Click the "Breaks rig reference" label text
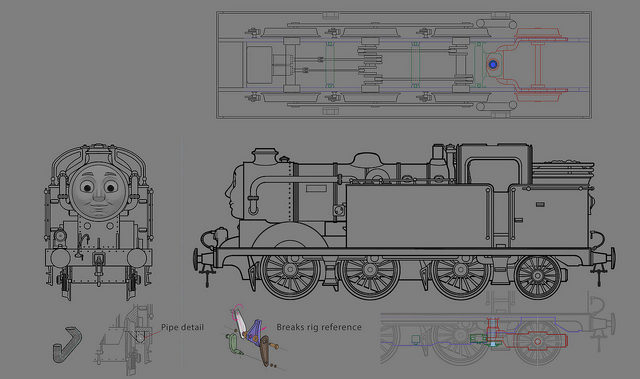 (319, 327)
